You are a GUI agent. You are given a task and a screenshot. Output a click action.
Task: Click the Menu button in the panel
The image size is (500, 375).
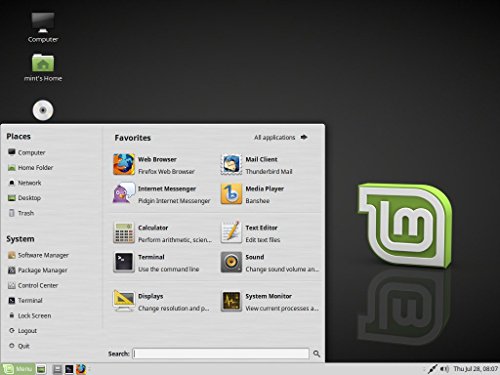click(x=18, y=369)
